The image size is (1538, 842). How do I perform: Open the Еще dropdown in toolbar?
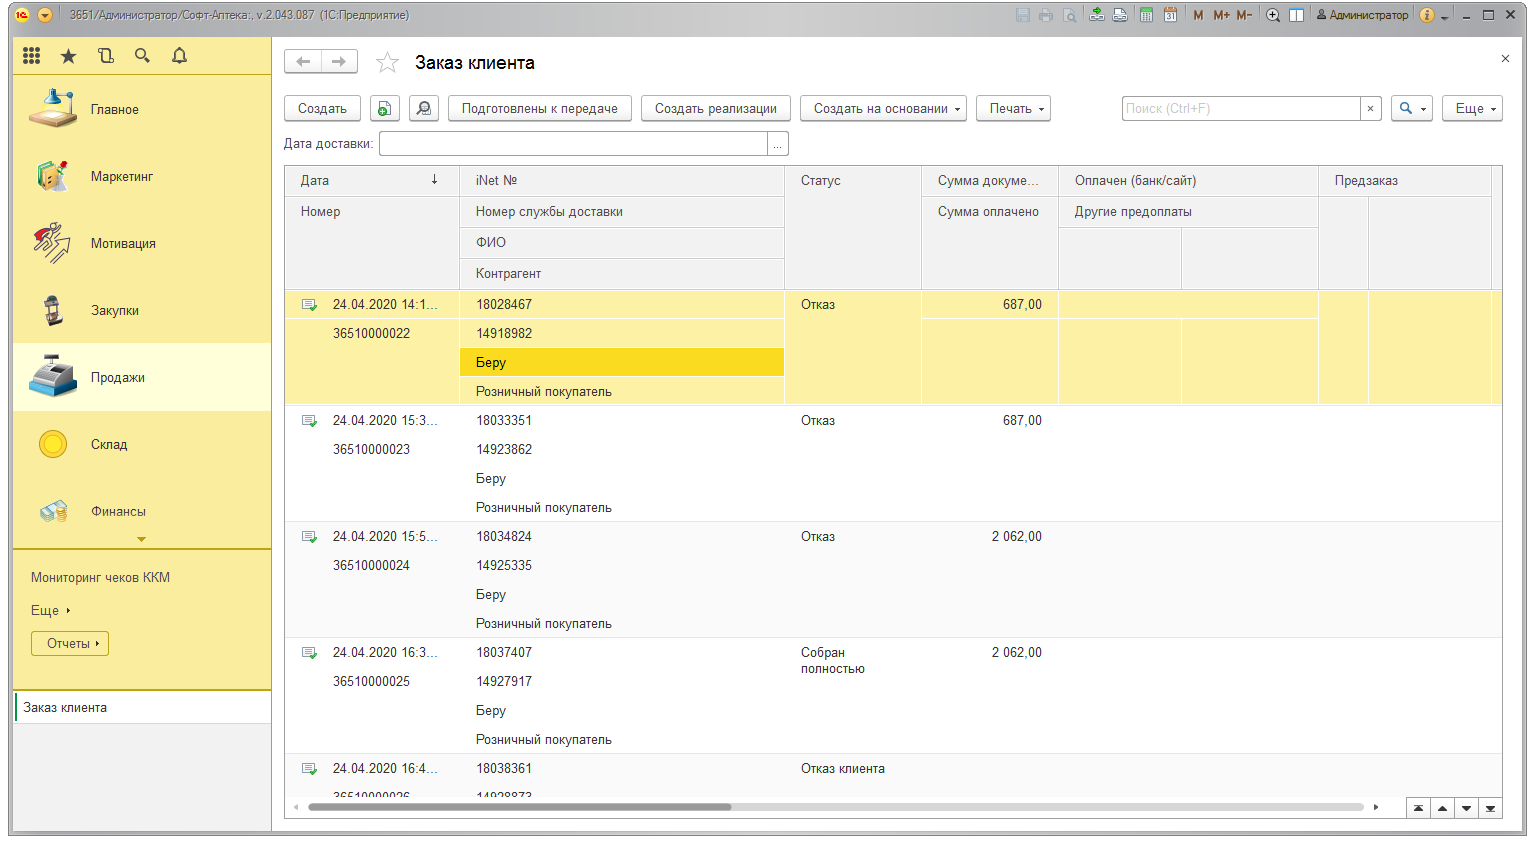(1471, 109)
